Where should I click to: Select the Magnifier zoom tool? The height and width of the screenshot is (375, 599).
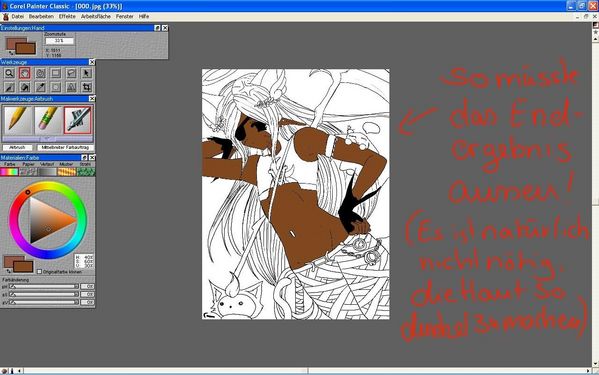(x=9, y=73)
